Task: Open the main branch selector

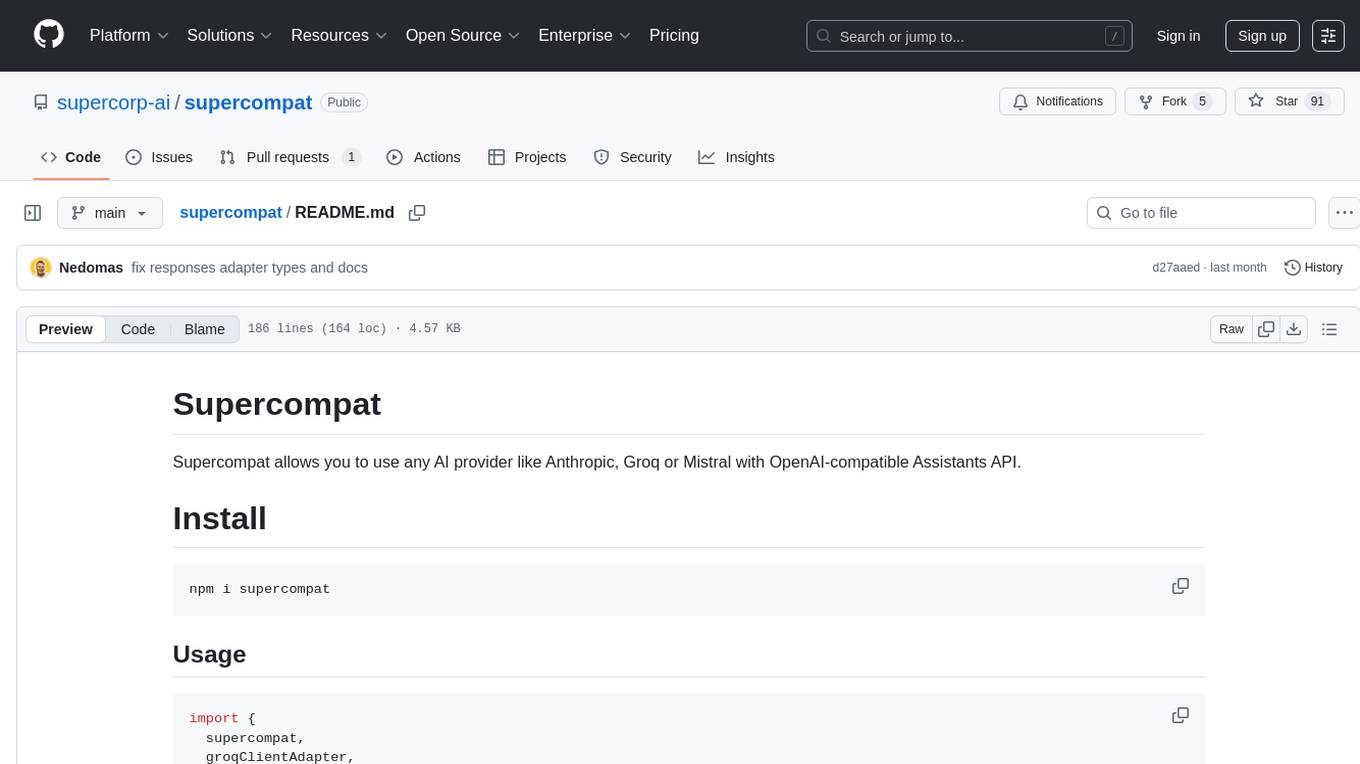Action: tap(110, 213)
